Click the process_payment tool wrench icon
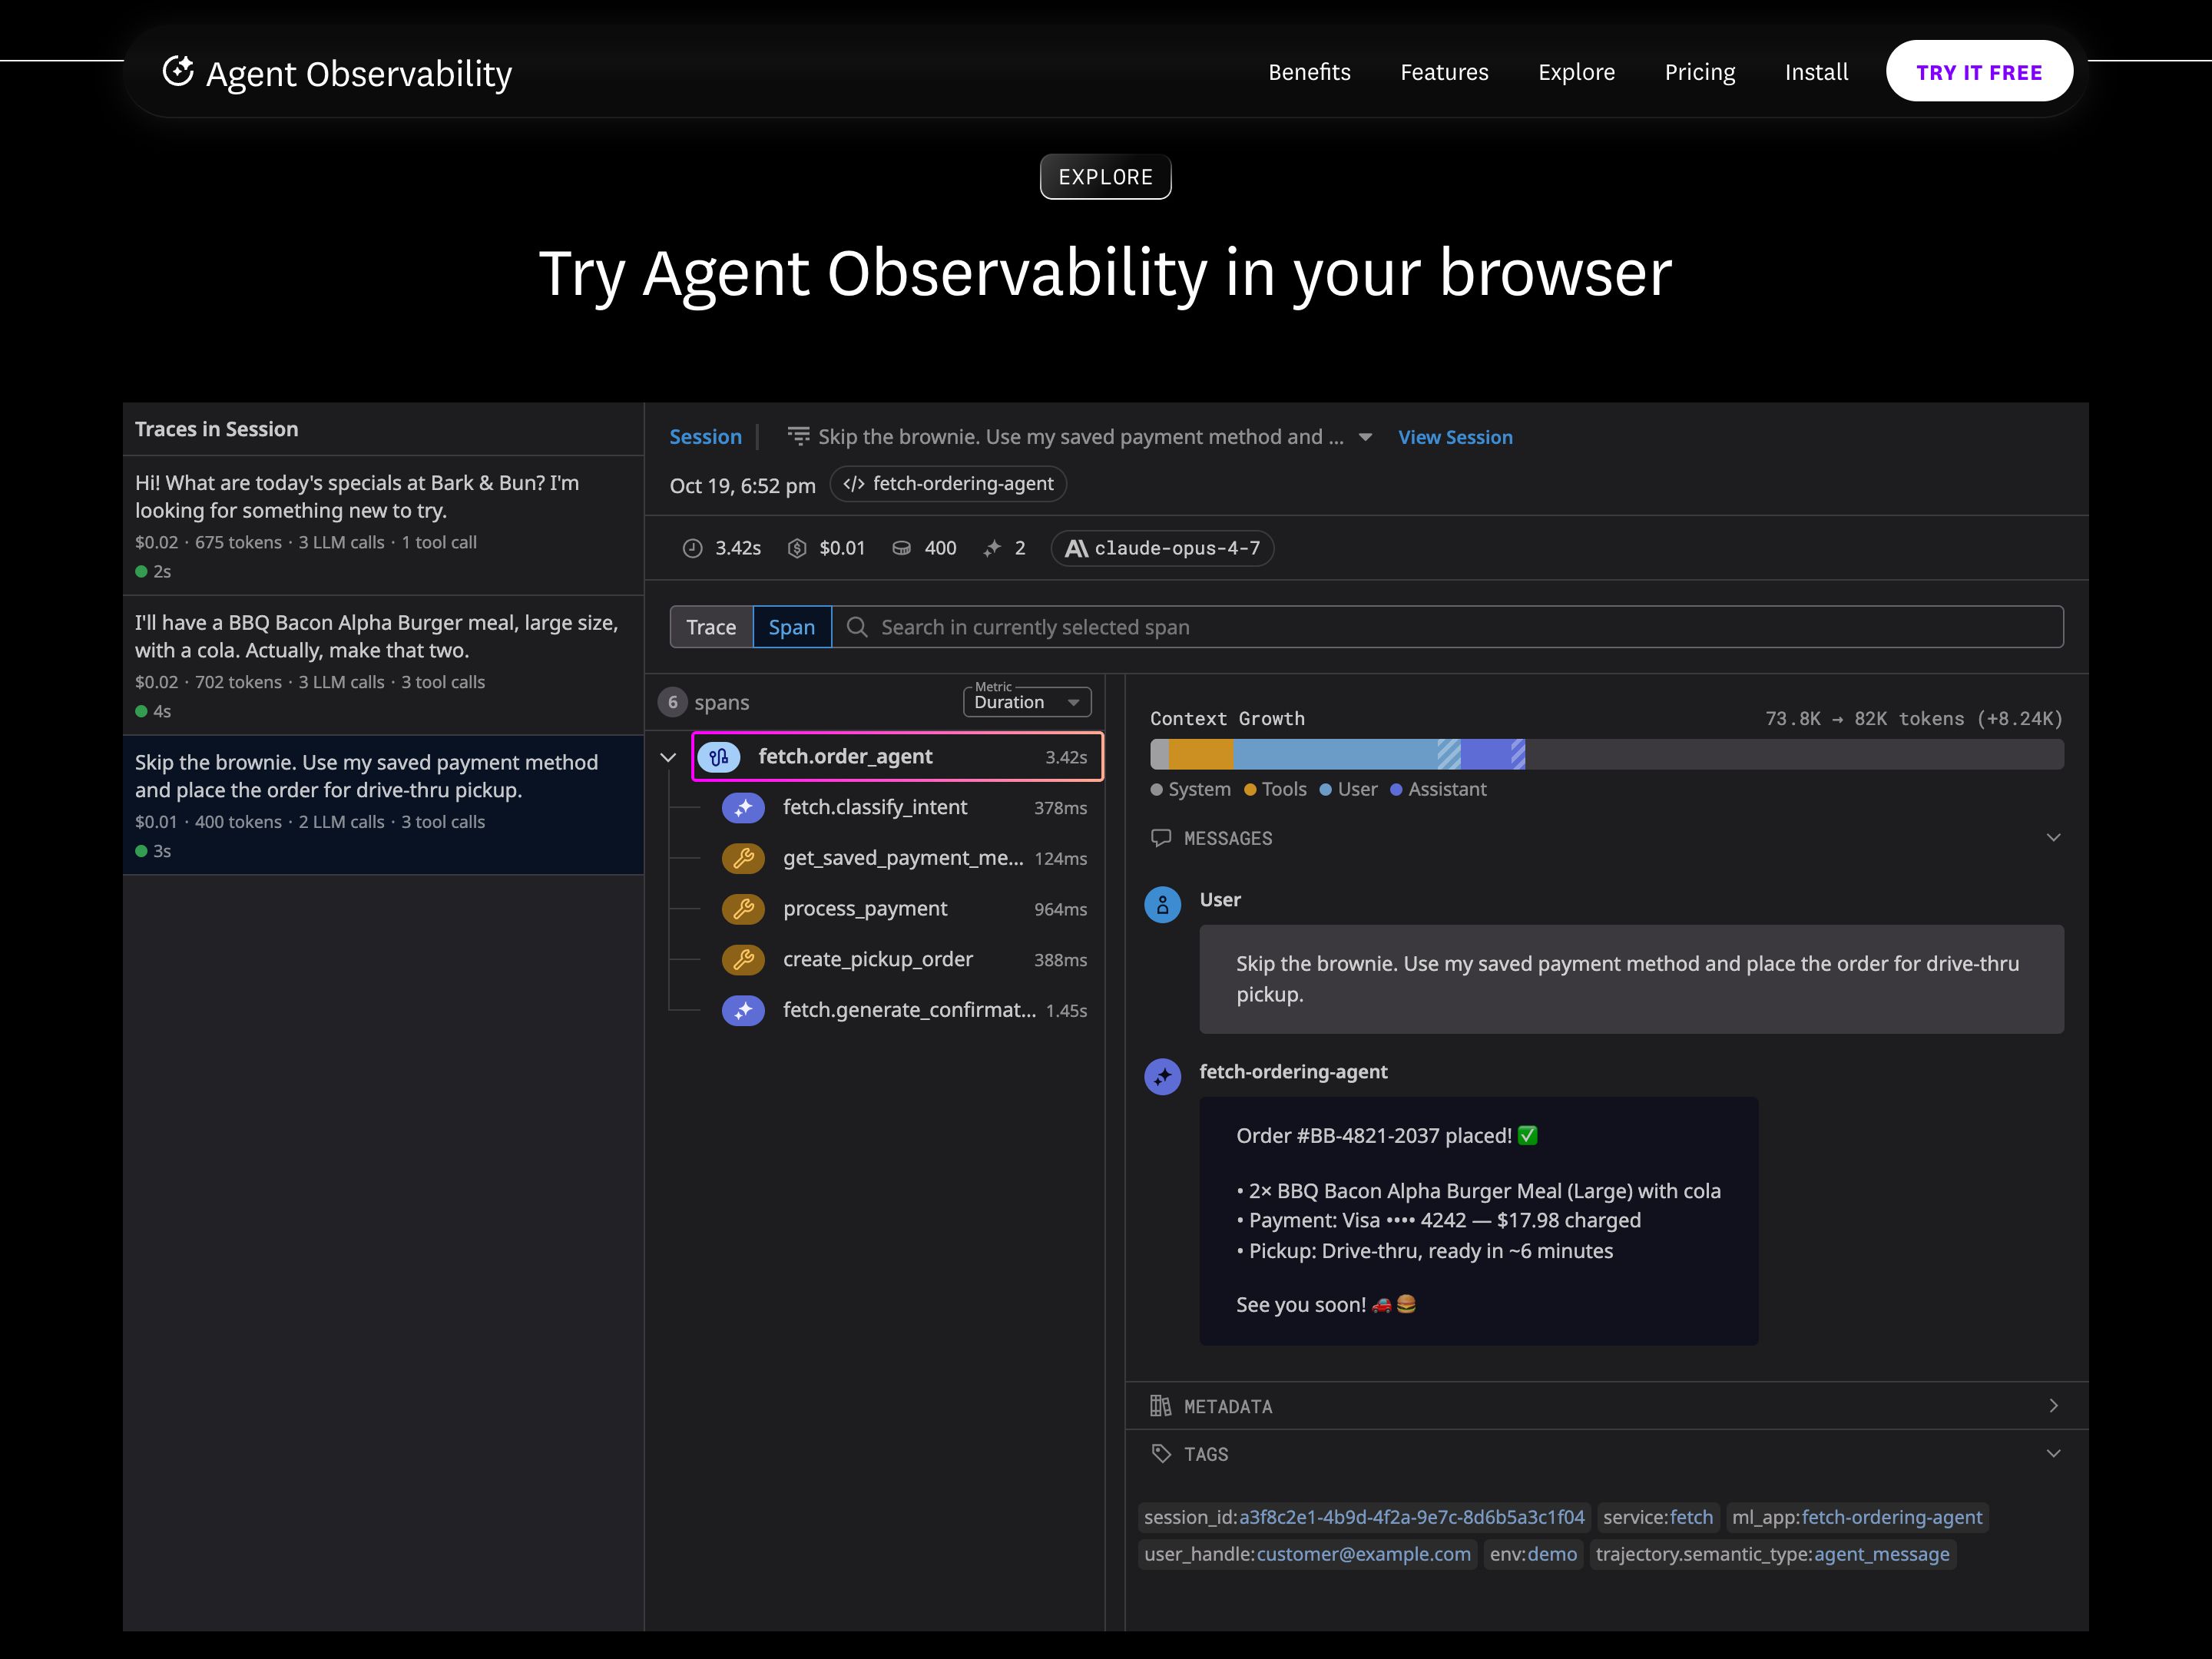The width and height of the screenshot is (2212, 1659). point(743,909)
